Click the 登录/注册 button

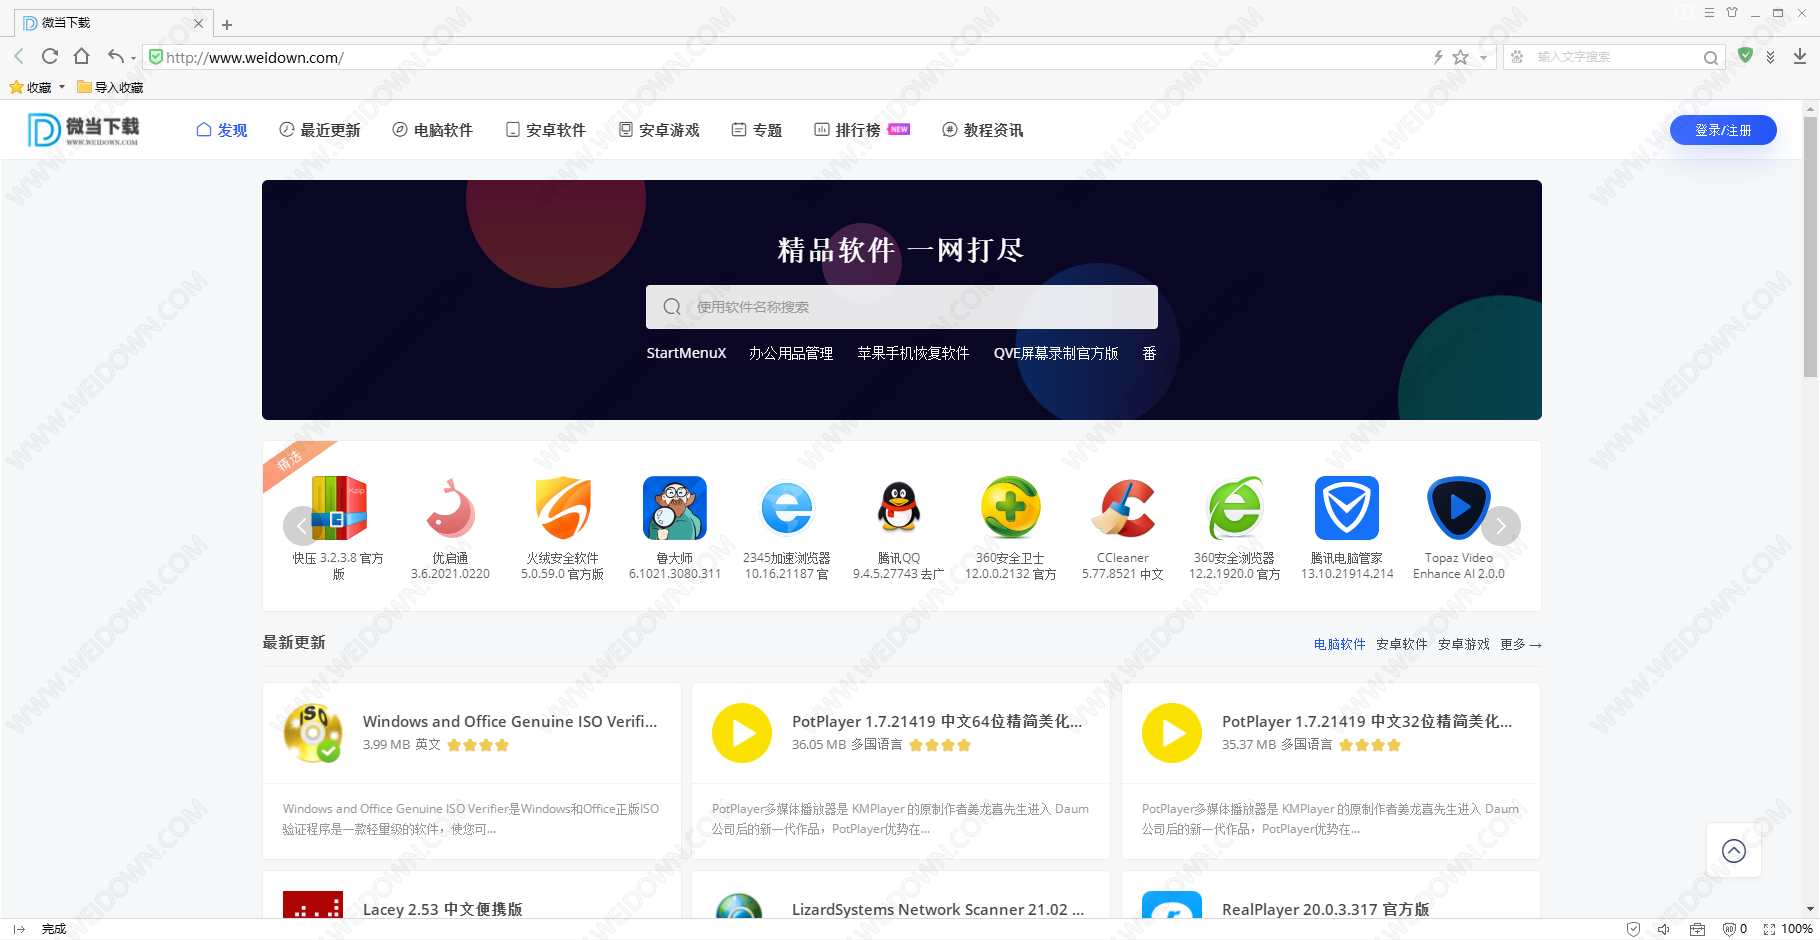tap(1723, 130)
